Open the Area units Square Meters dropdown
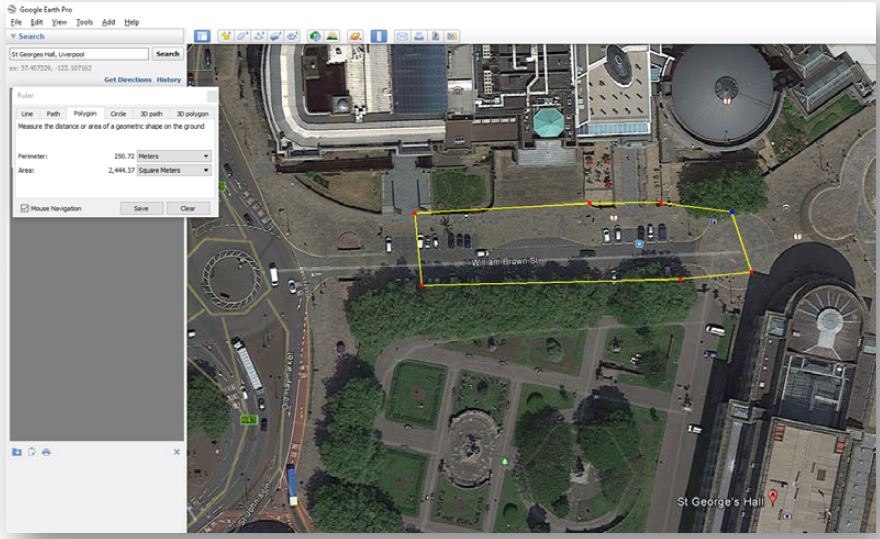Screen dimensions: 880x539 click(x=173, y=171)
